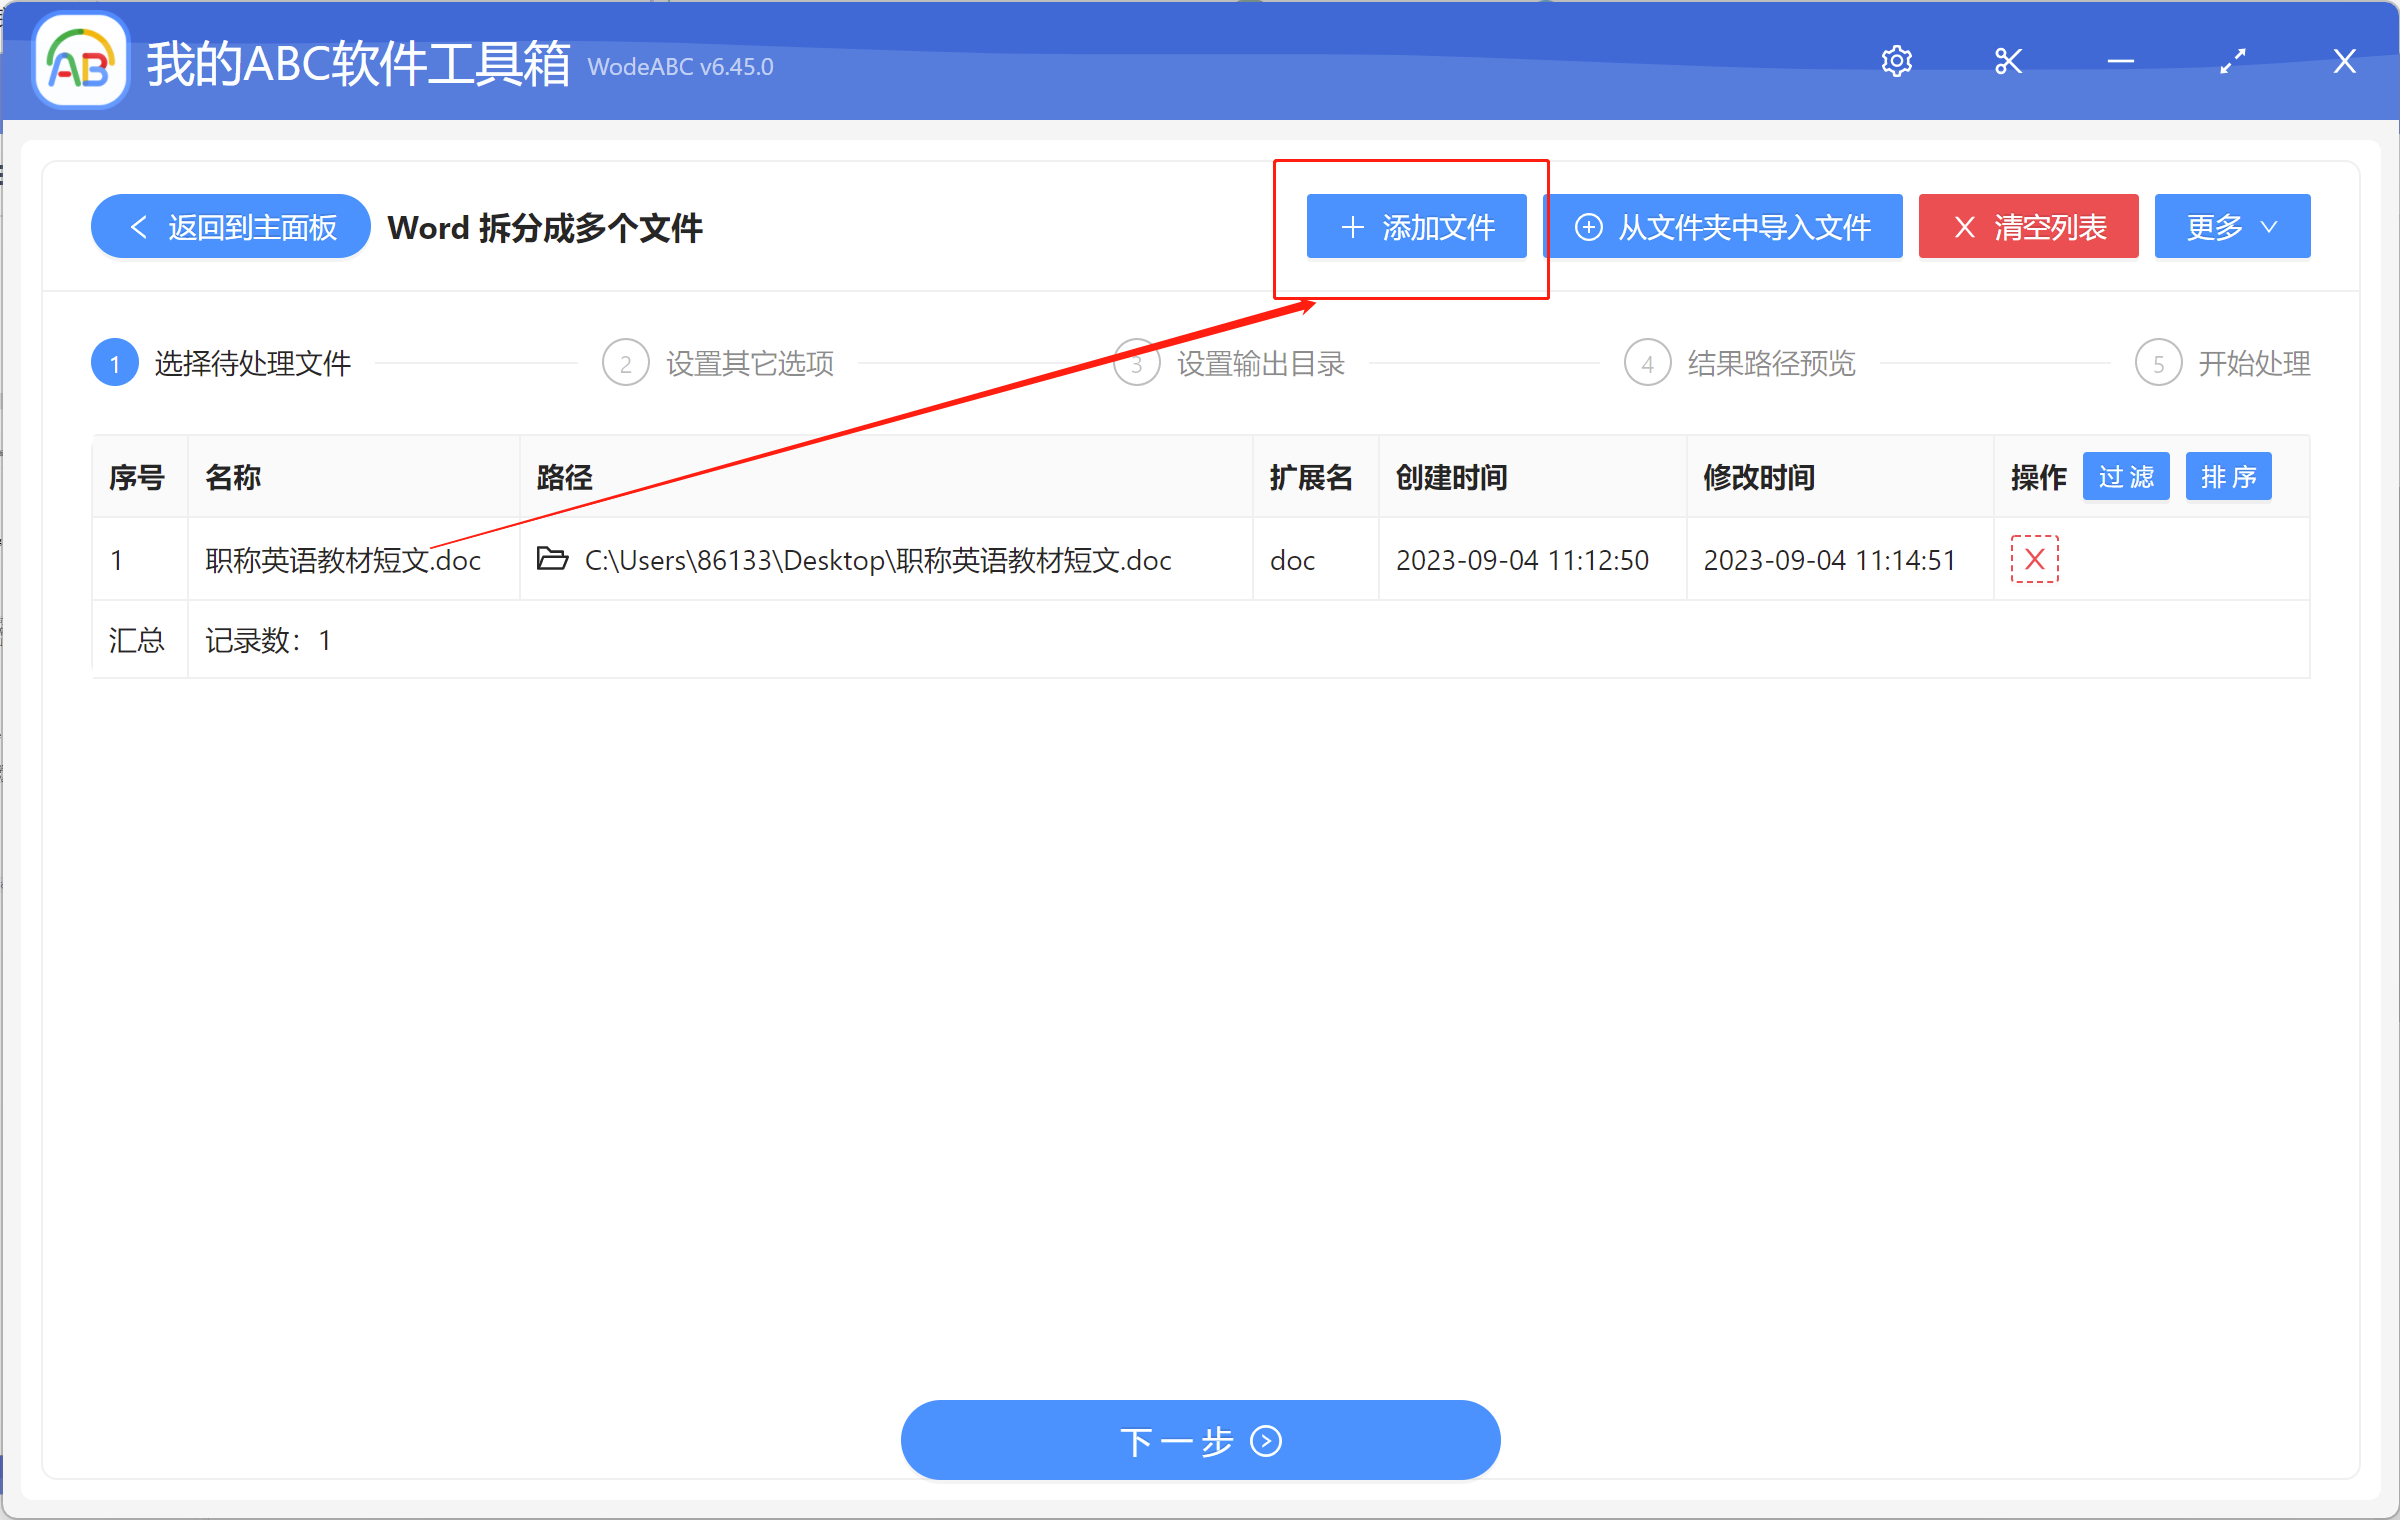Expand the 更多 dropdown

coord(2231,226)
